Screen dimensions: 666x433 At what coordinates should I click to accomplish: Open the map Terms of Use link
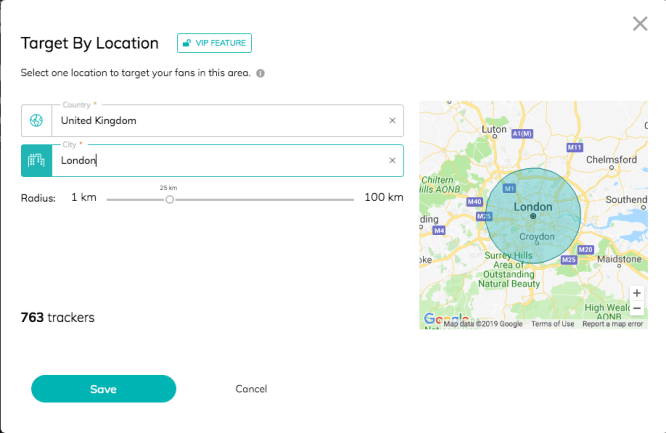[x=552, y=324]
